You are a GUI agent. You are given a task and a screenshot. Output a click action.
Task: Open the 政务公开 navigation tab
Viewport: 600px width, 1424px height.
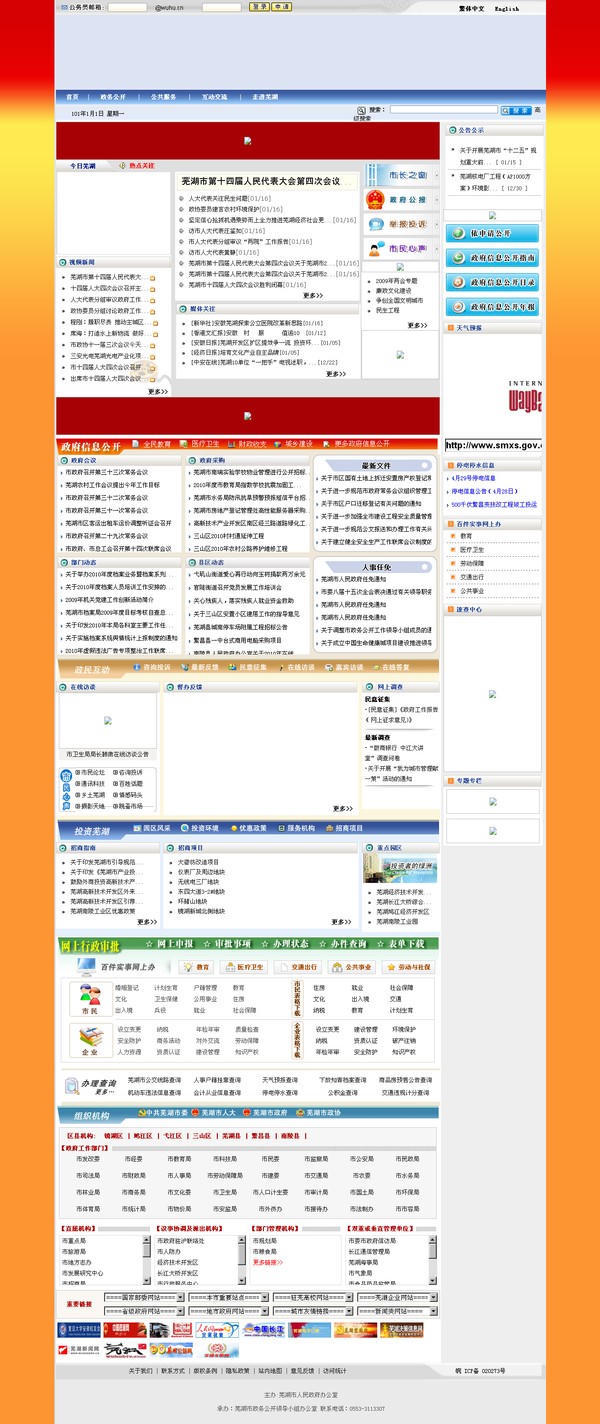(x=113, y=97)
